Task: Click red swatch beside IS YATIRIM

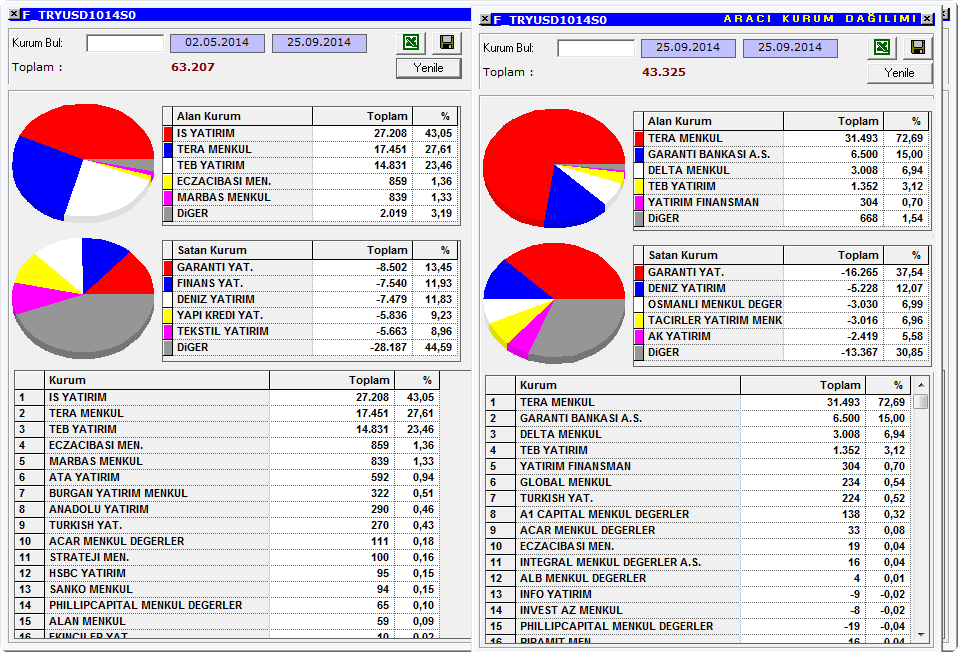Action: [x=168, y=133]
